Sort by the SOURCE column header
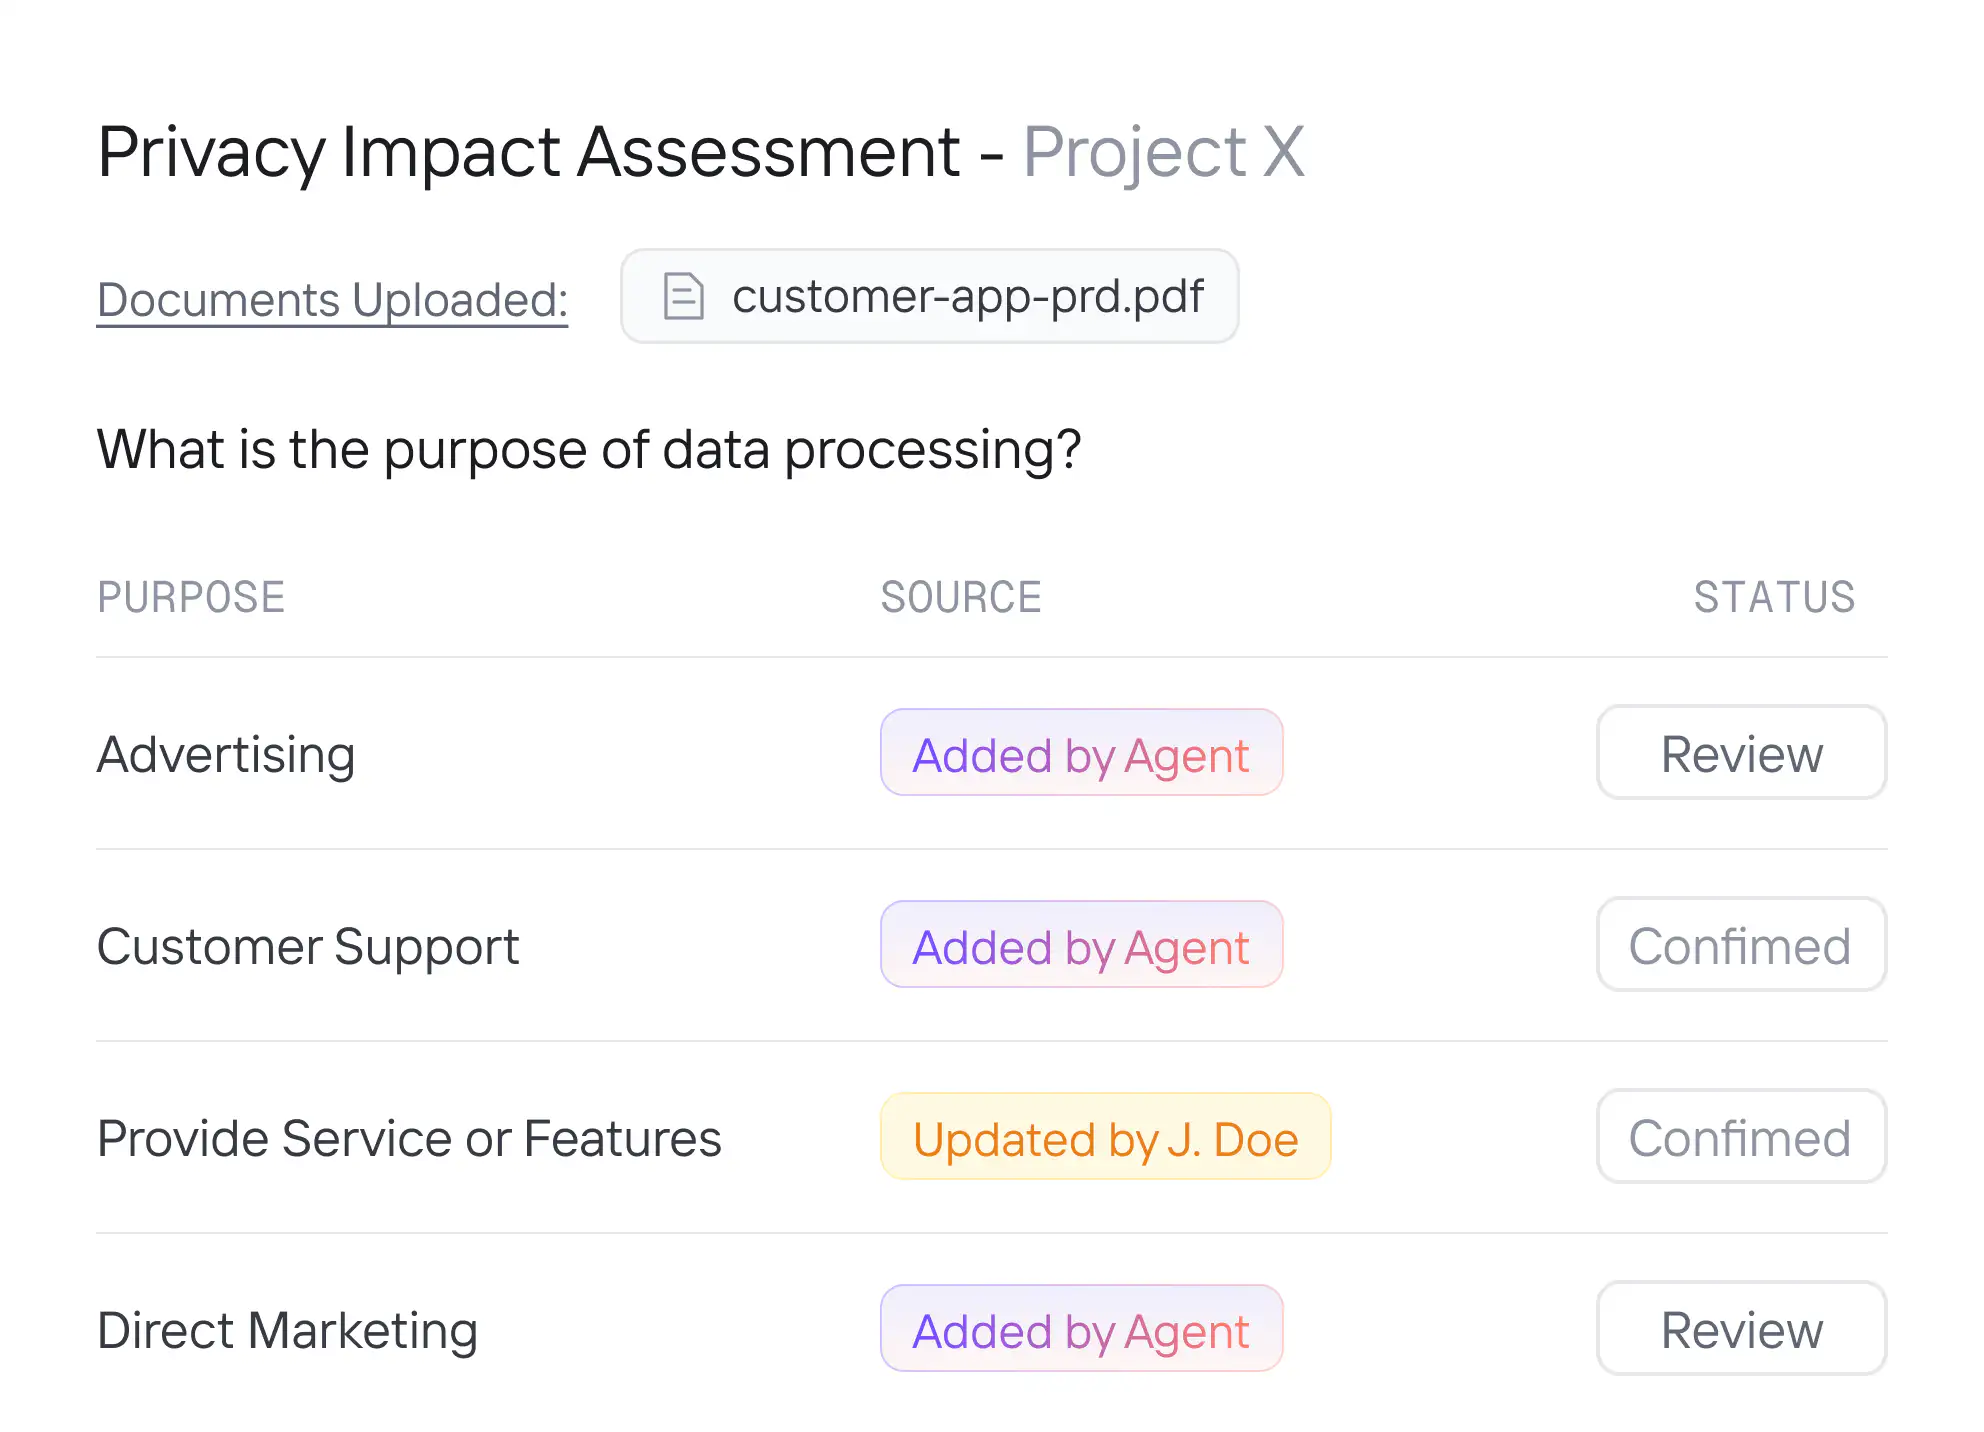The width and height of the screenshot is (1984, 1432). pyautogui.click(x=961, y=597)
